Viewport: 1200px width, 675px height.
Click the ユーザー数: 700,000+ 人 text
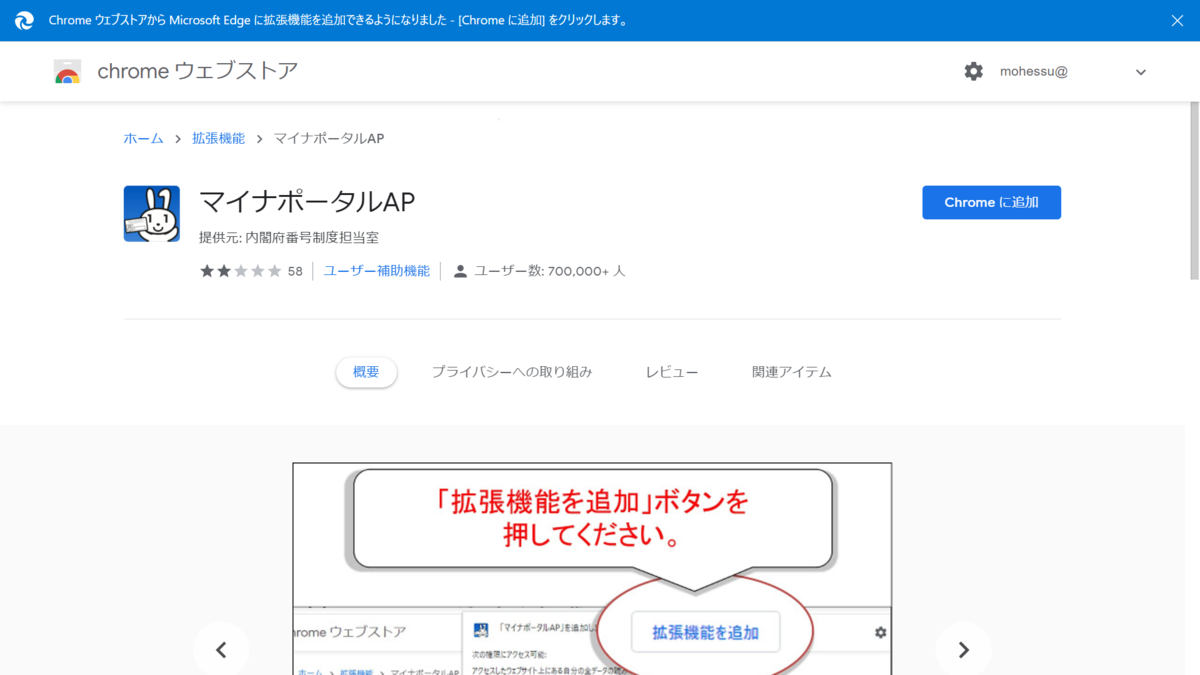point(550,271)
